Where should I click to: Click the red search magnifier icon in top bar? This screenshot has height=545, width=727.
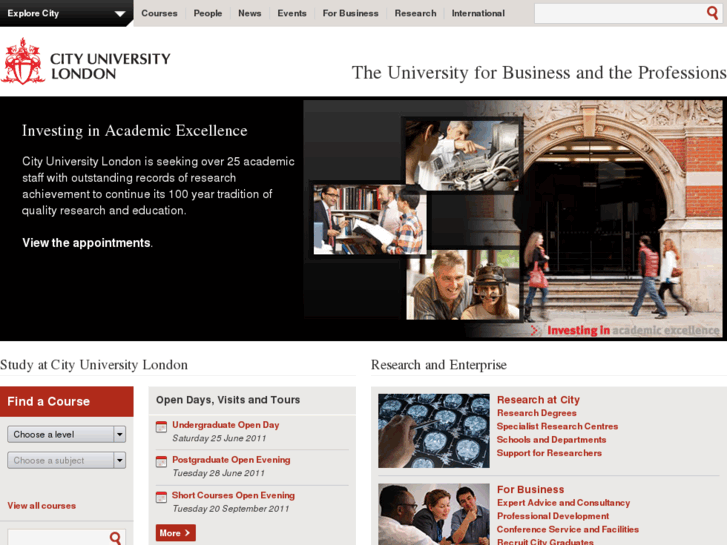click(712, 13)
